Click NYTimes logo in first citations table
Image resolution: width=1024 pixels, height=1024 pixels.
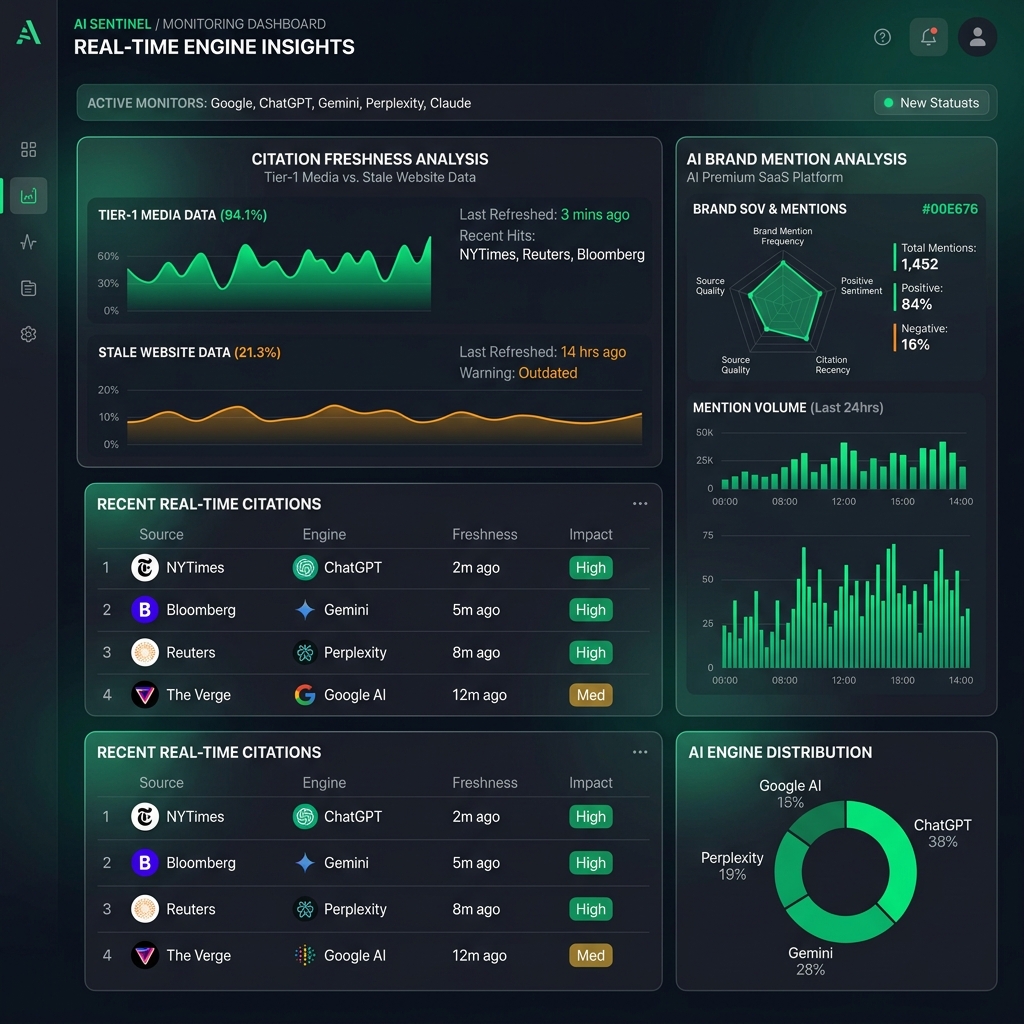coord(145,568)
